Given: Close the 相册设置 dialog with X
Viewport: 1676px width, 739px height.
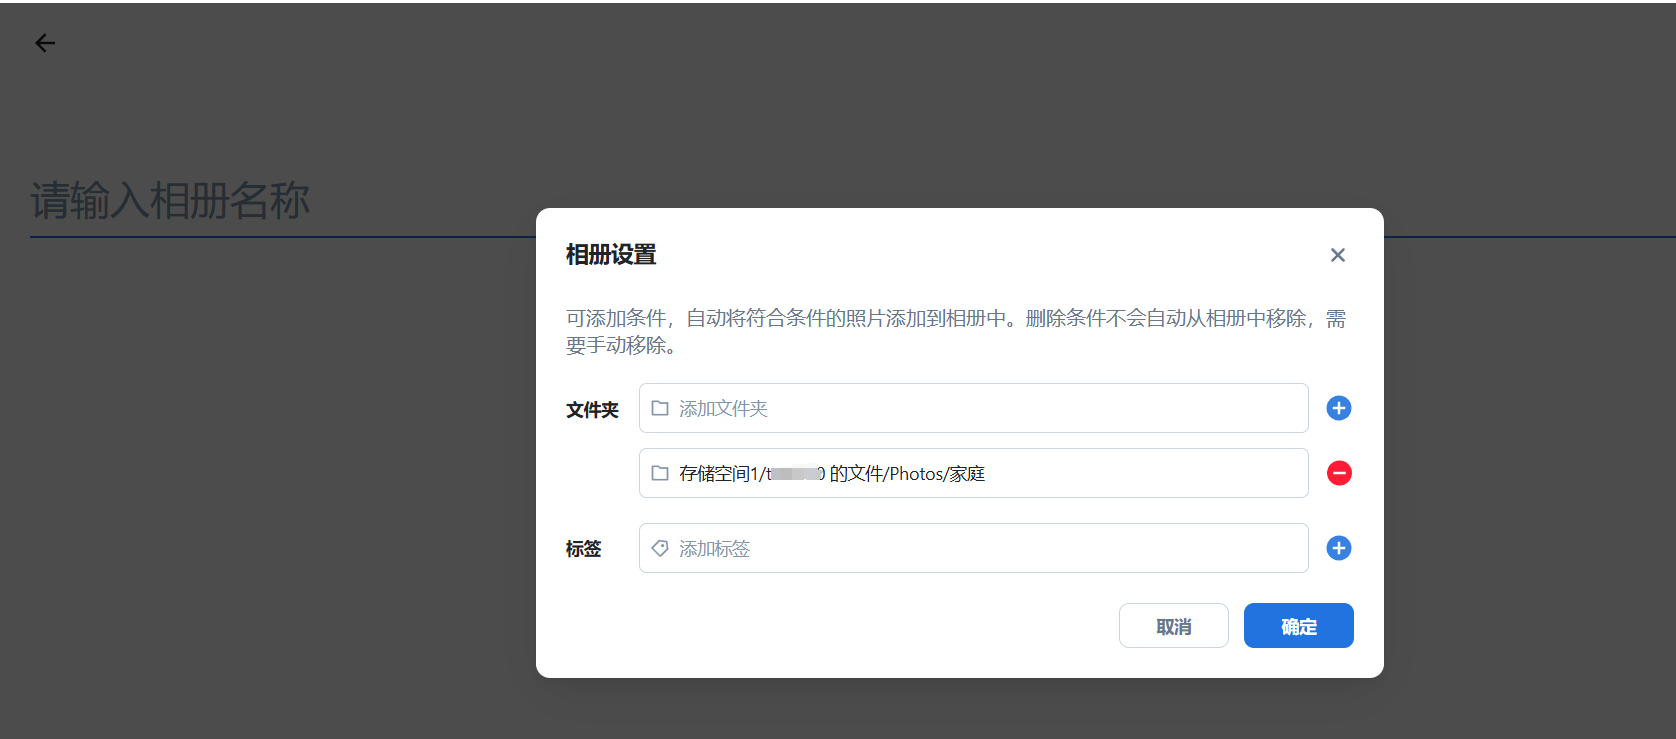Looking at the screenshot, I should click(x=1338, y=255).
